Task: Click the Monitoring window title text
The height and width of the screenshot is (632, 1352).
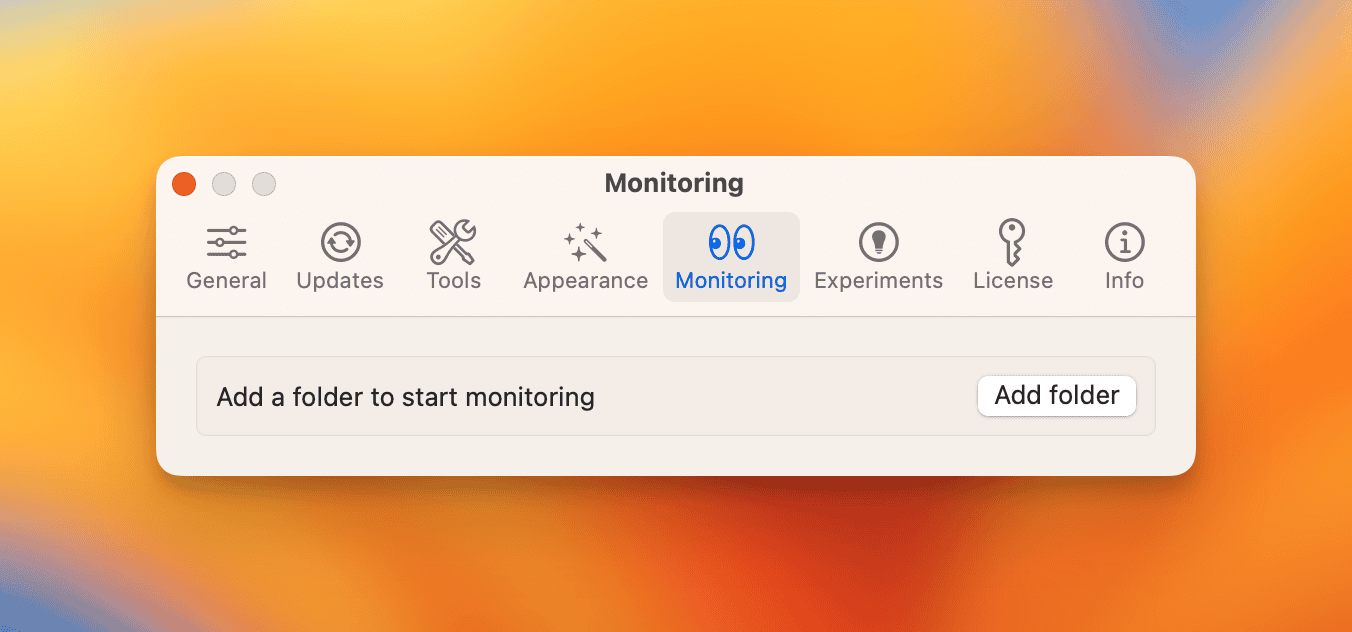Action: point(674,184)
